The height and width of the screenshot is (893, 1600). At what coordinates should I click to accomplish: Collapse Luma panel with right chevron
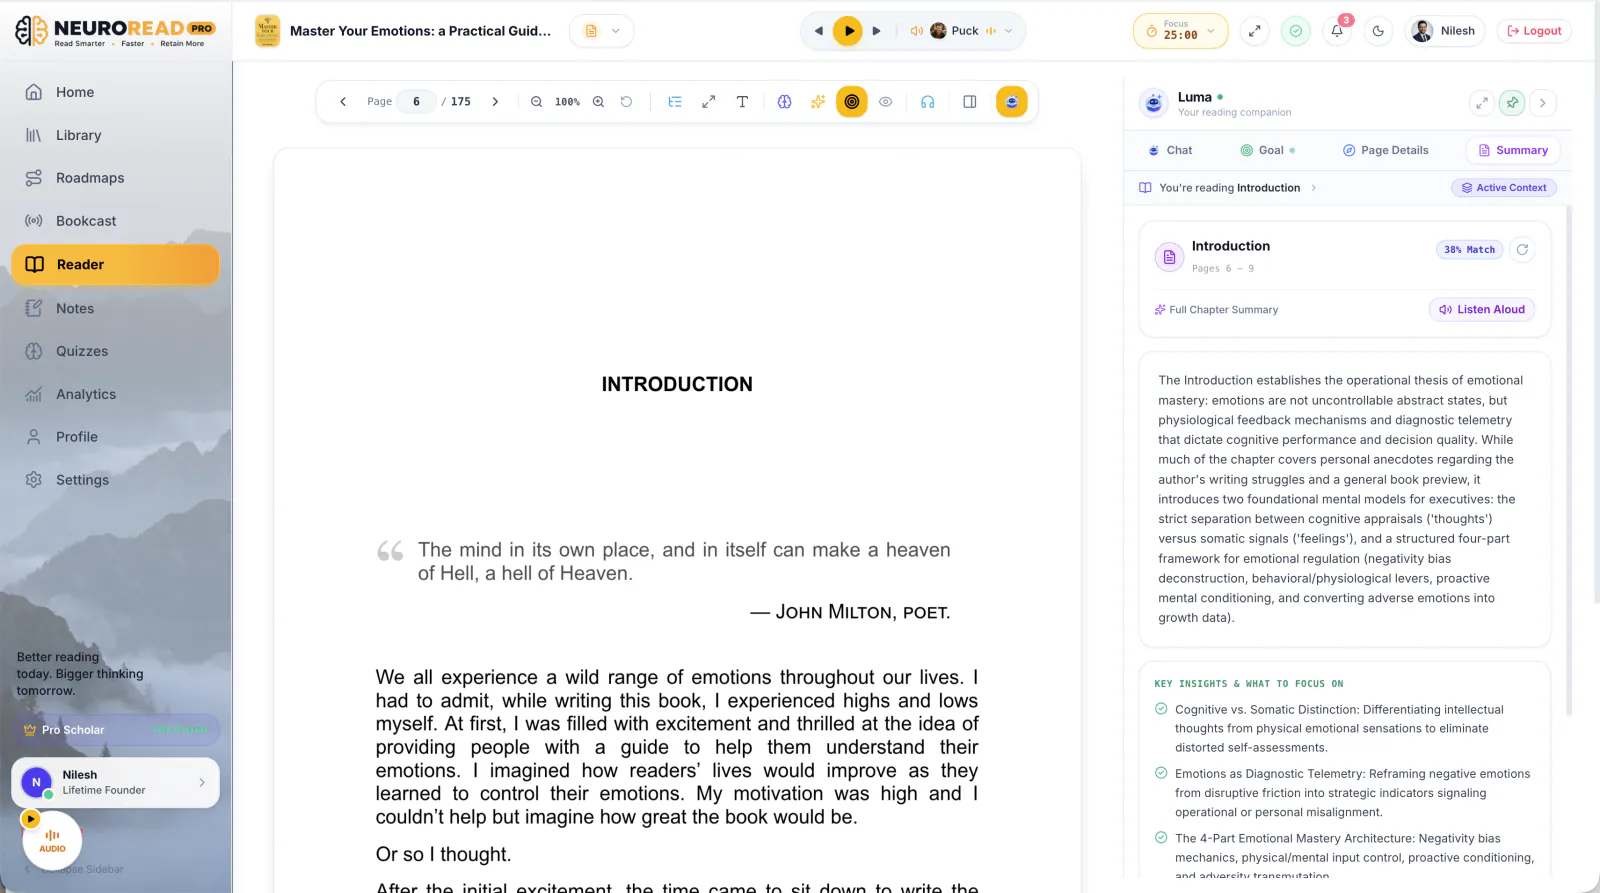pos(1543,103)
